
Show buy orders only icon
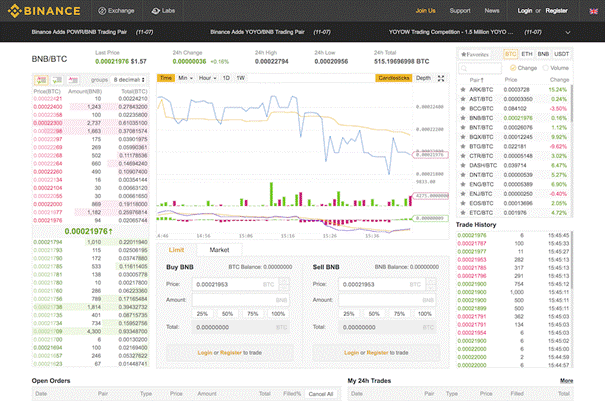pyautogui.click(x=57, y=80)
